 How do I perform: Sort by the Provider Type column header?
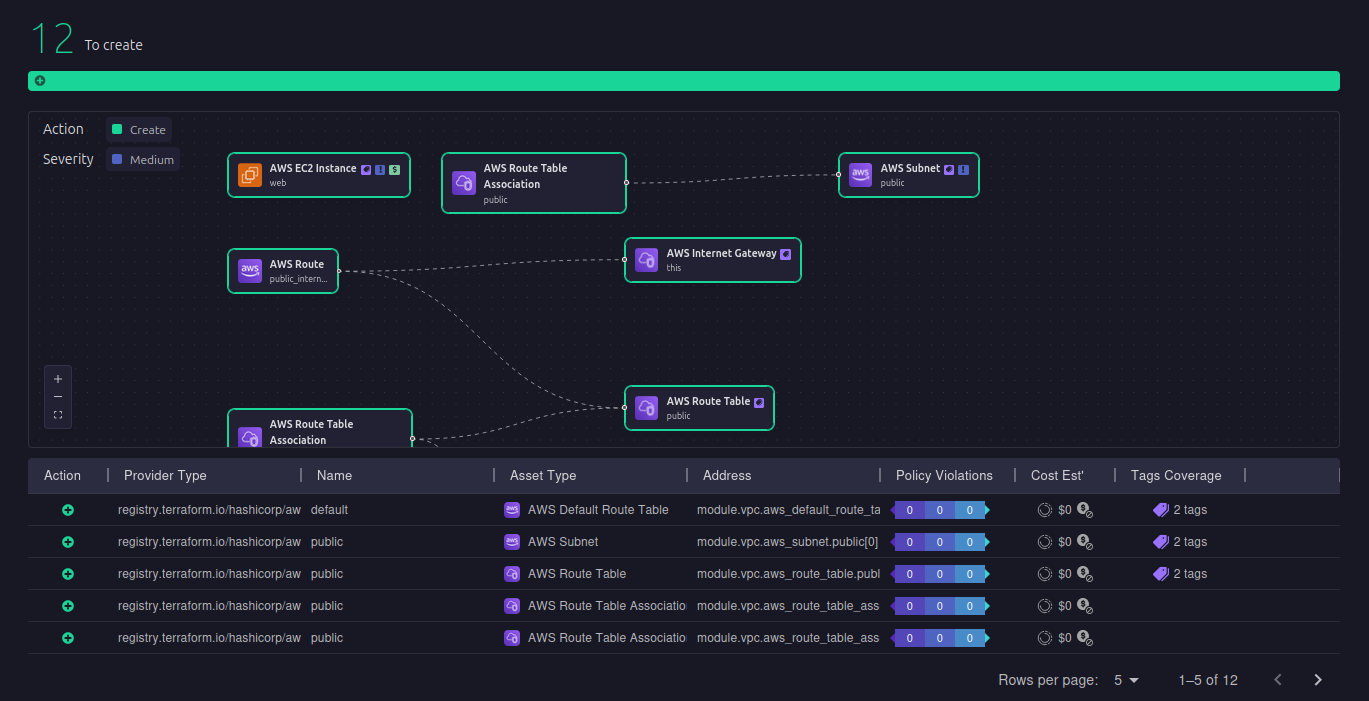(165, 476)
